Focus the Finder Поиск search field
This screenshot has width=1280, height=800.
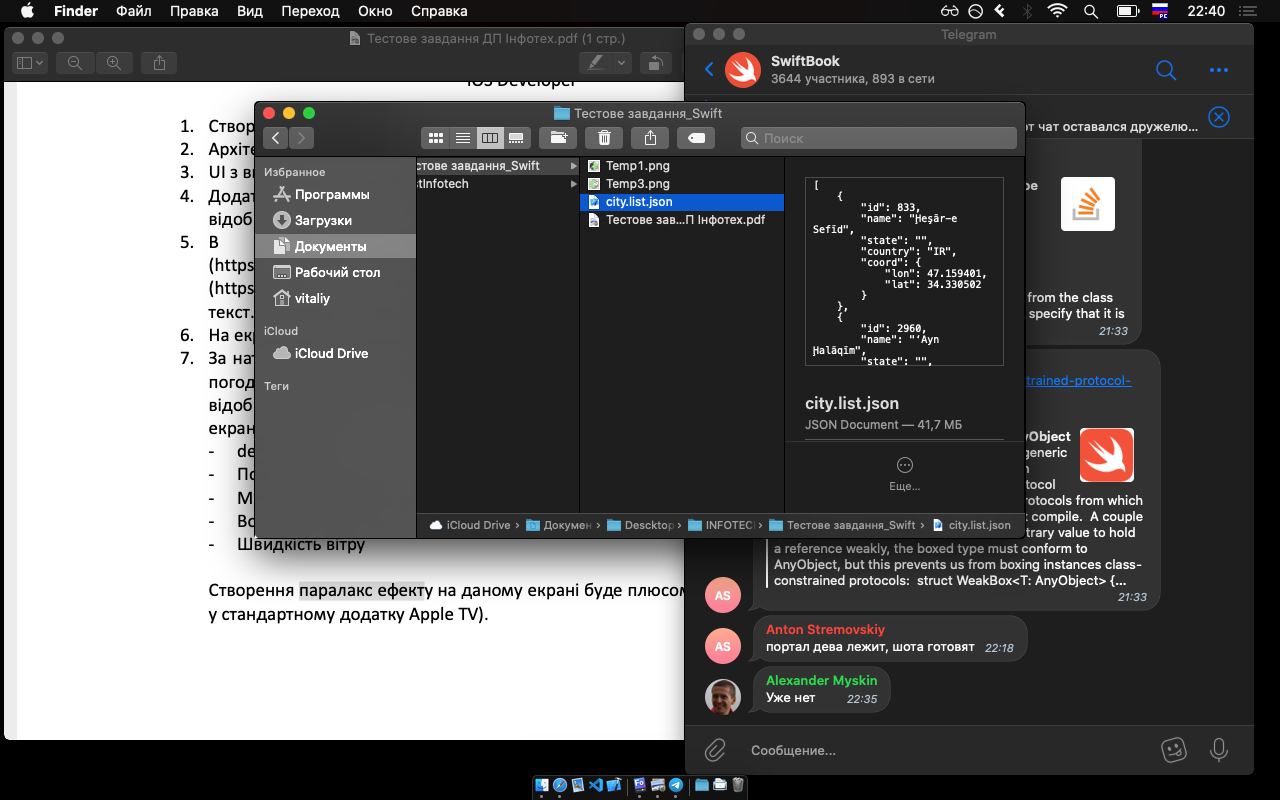pos(878,138)
